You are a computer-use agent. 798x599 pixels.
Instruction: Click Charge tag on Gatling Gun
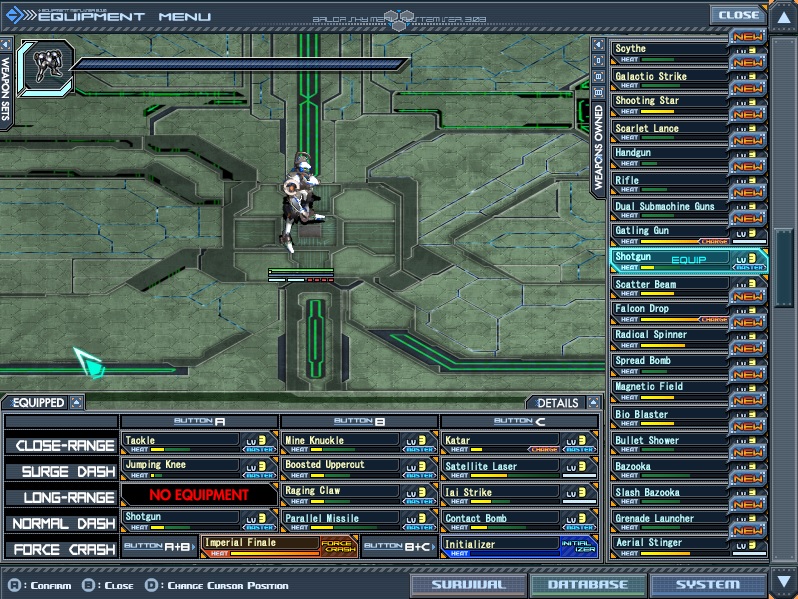(714, 241)
